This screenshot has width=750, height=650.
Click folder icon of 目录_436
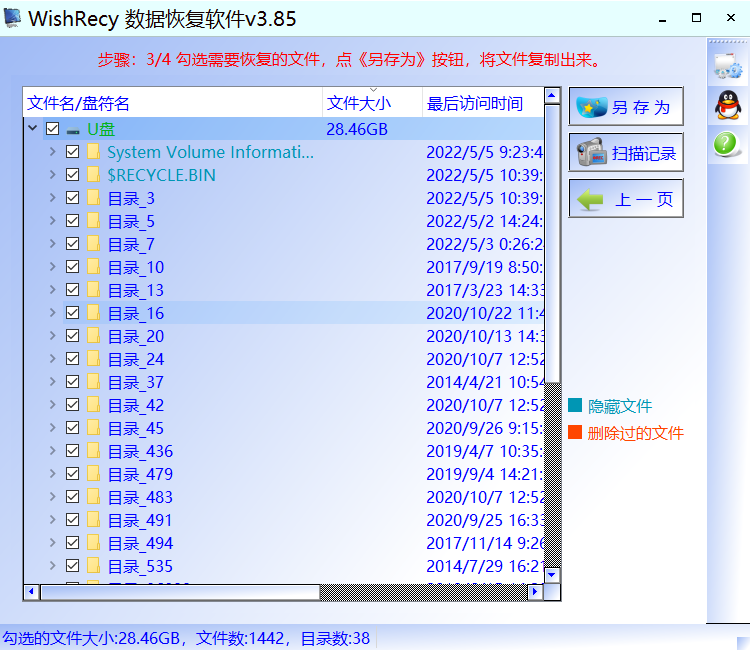93,451
